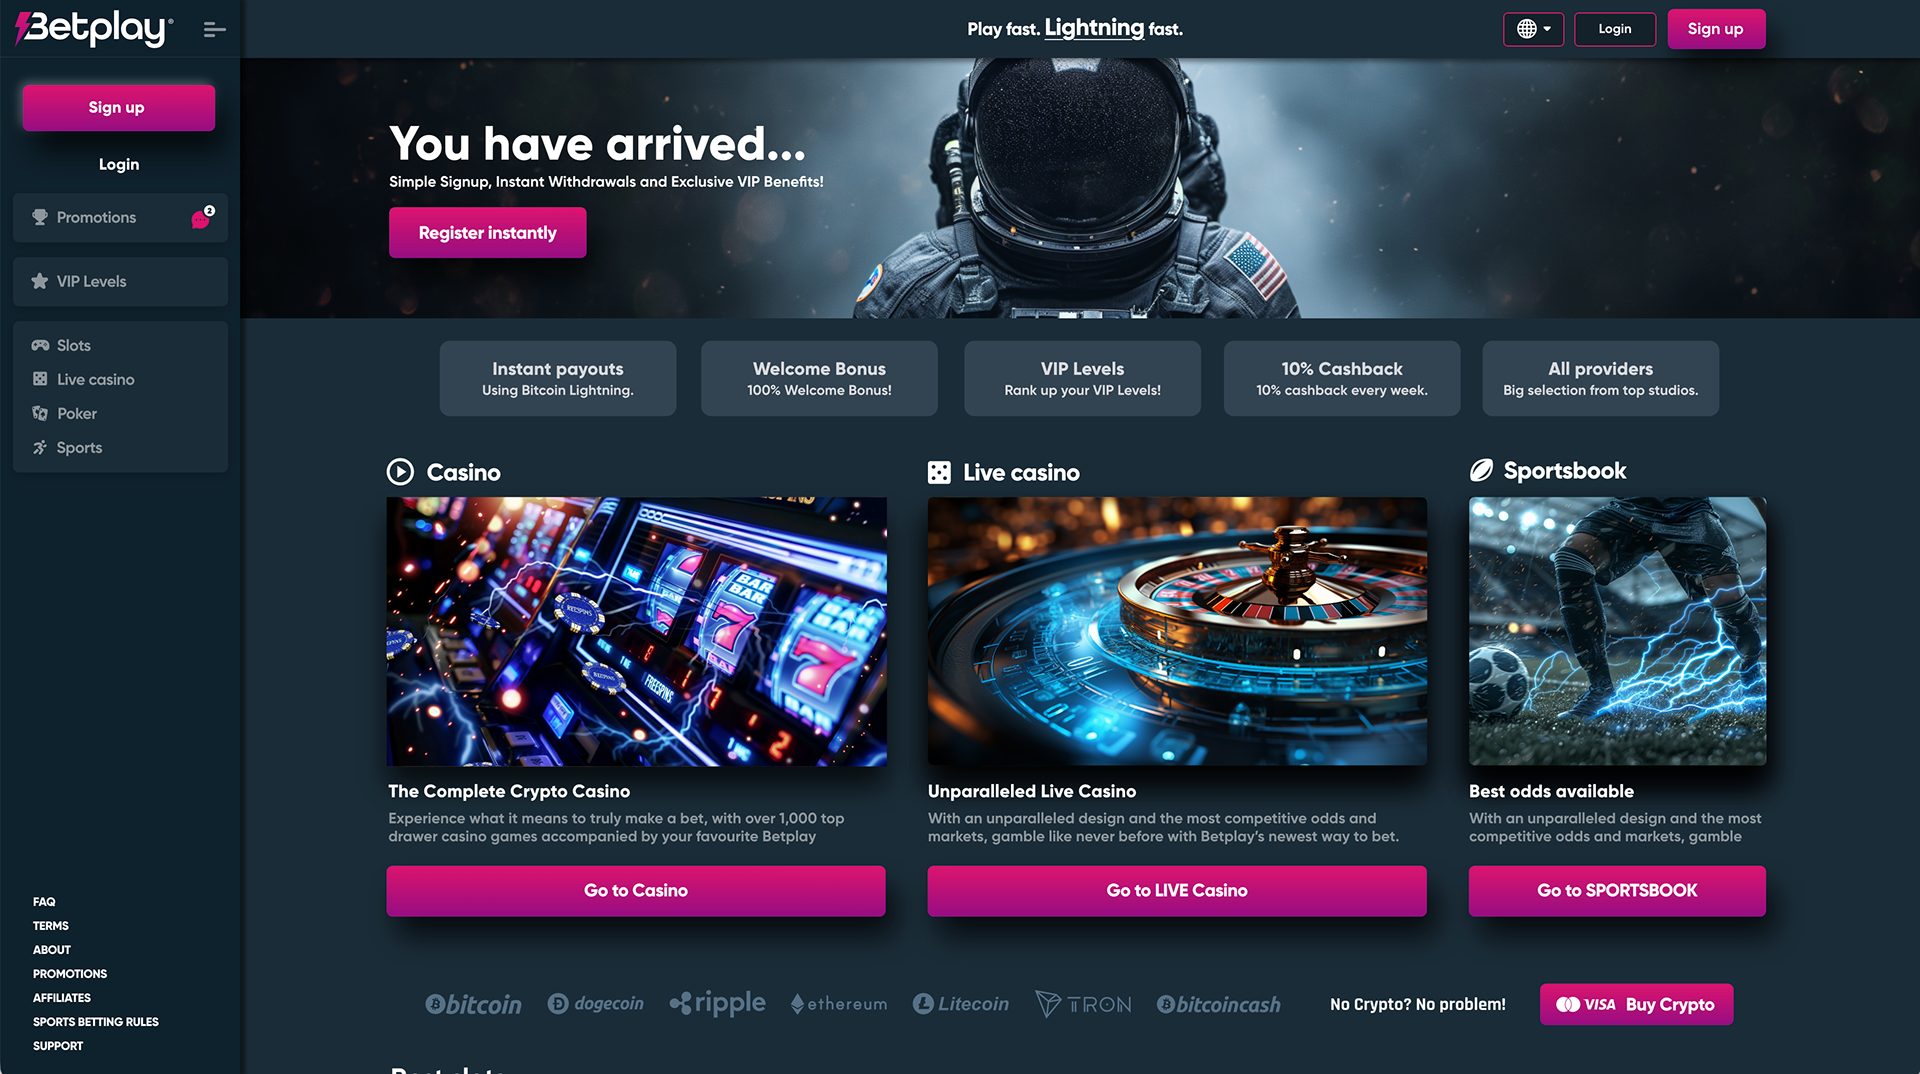Viewport: 1920px width, 1074px height.
Task: Open the AFFILIATES footer link
Action: pos(62,997)
